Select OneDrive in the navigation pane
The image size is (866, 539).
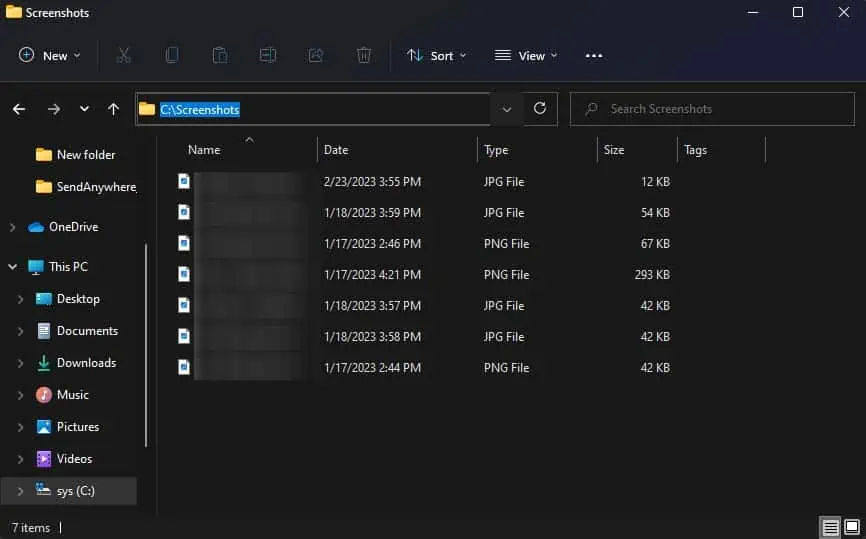coord(63,227)
